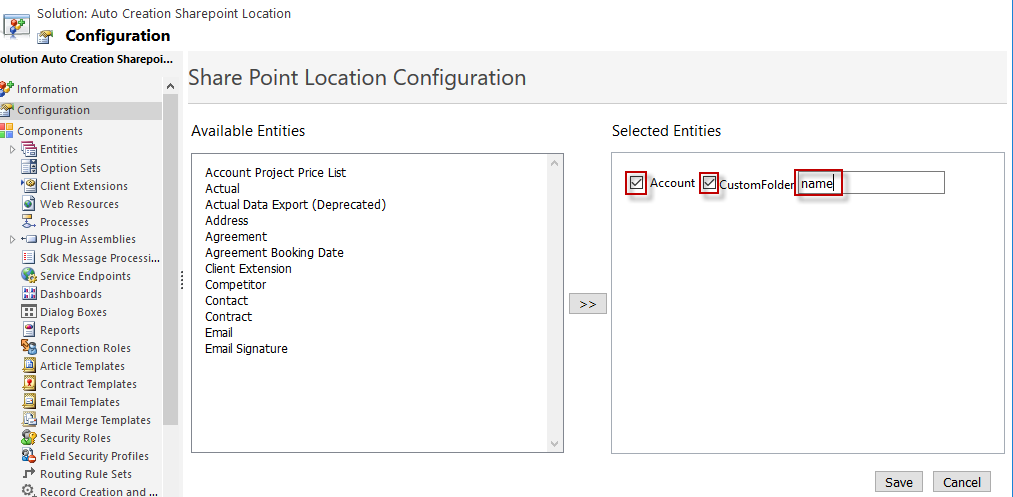Click the Security Roles icon

pyautogui.click(x=29, y=438)
